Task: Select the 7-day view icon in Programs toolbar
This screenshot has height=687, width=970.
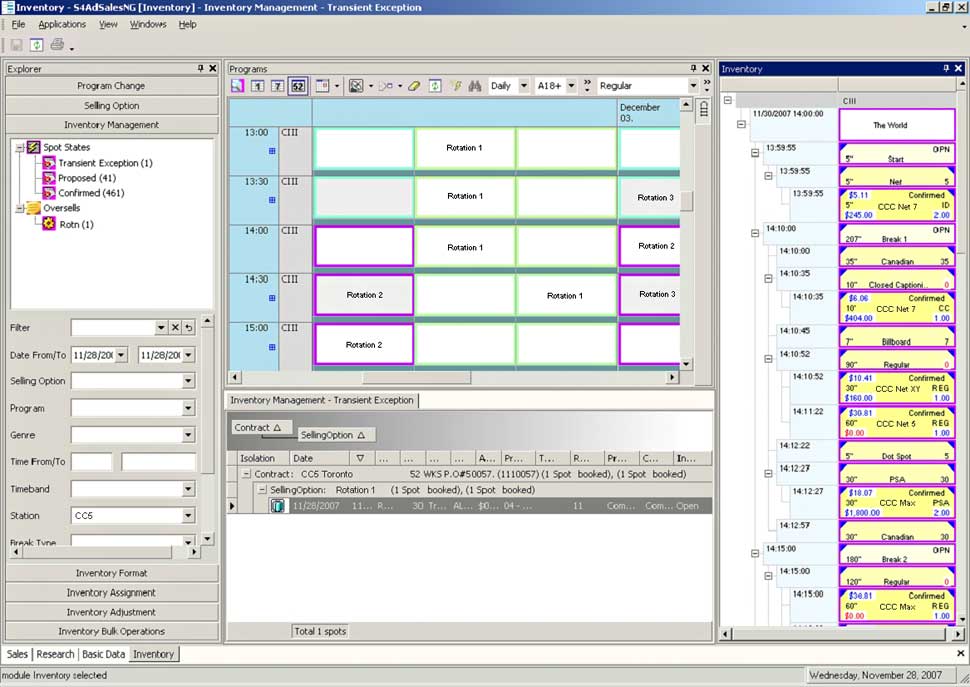Action: click(277, 86)
